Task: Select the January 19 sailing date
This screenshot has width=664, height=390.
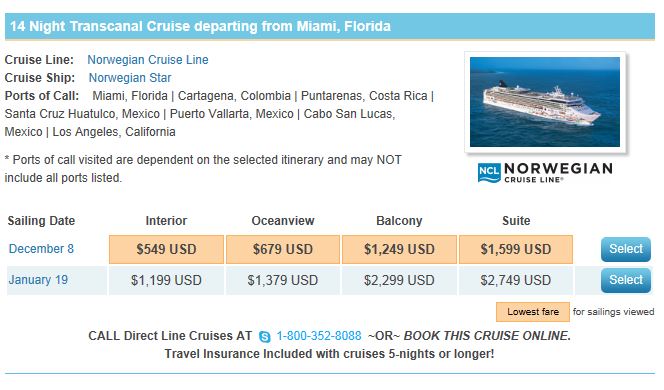Action: click(x=38, y=280)
